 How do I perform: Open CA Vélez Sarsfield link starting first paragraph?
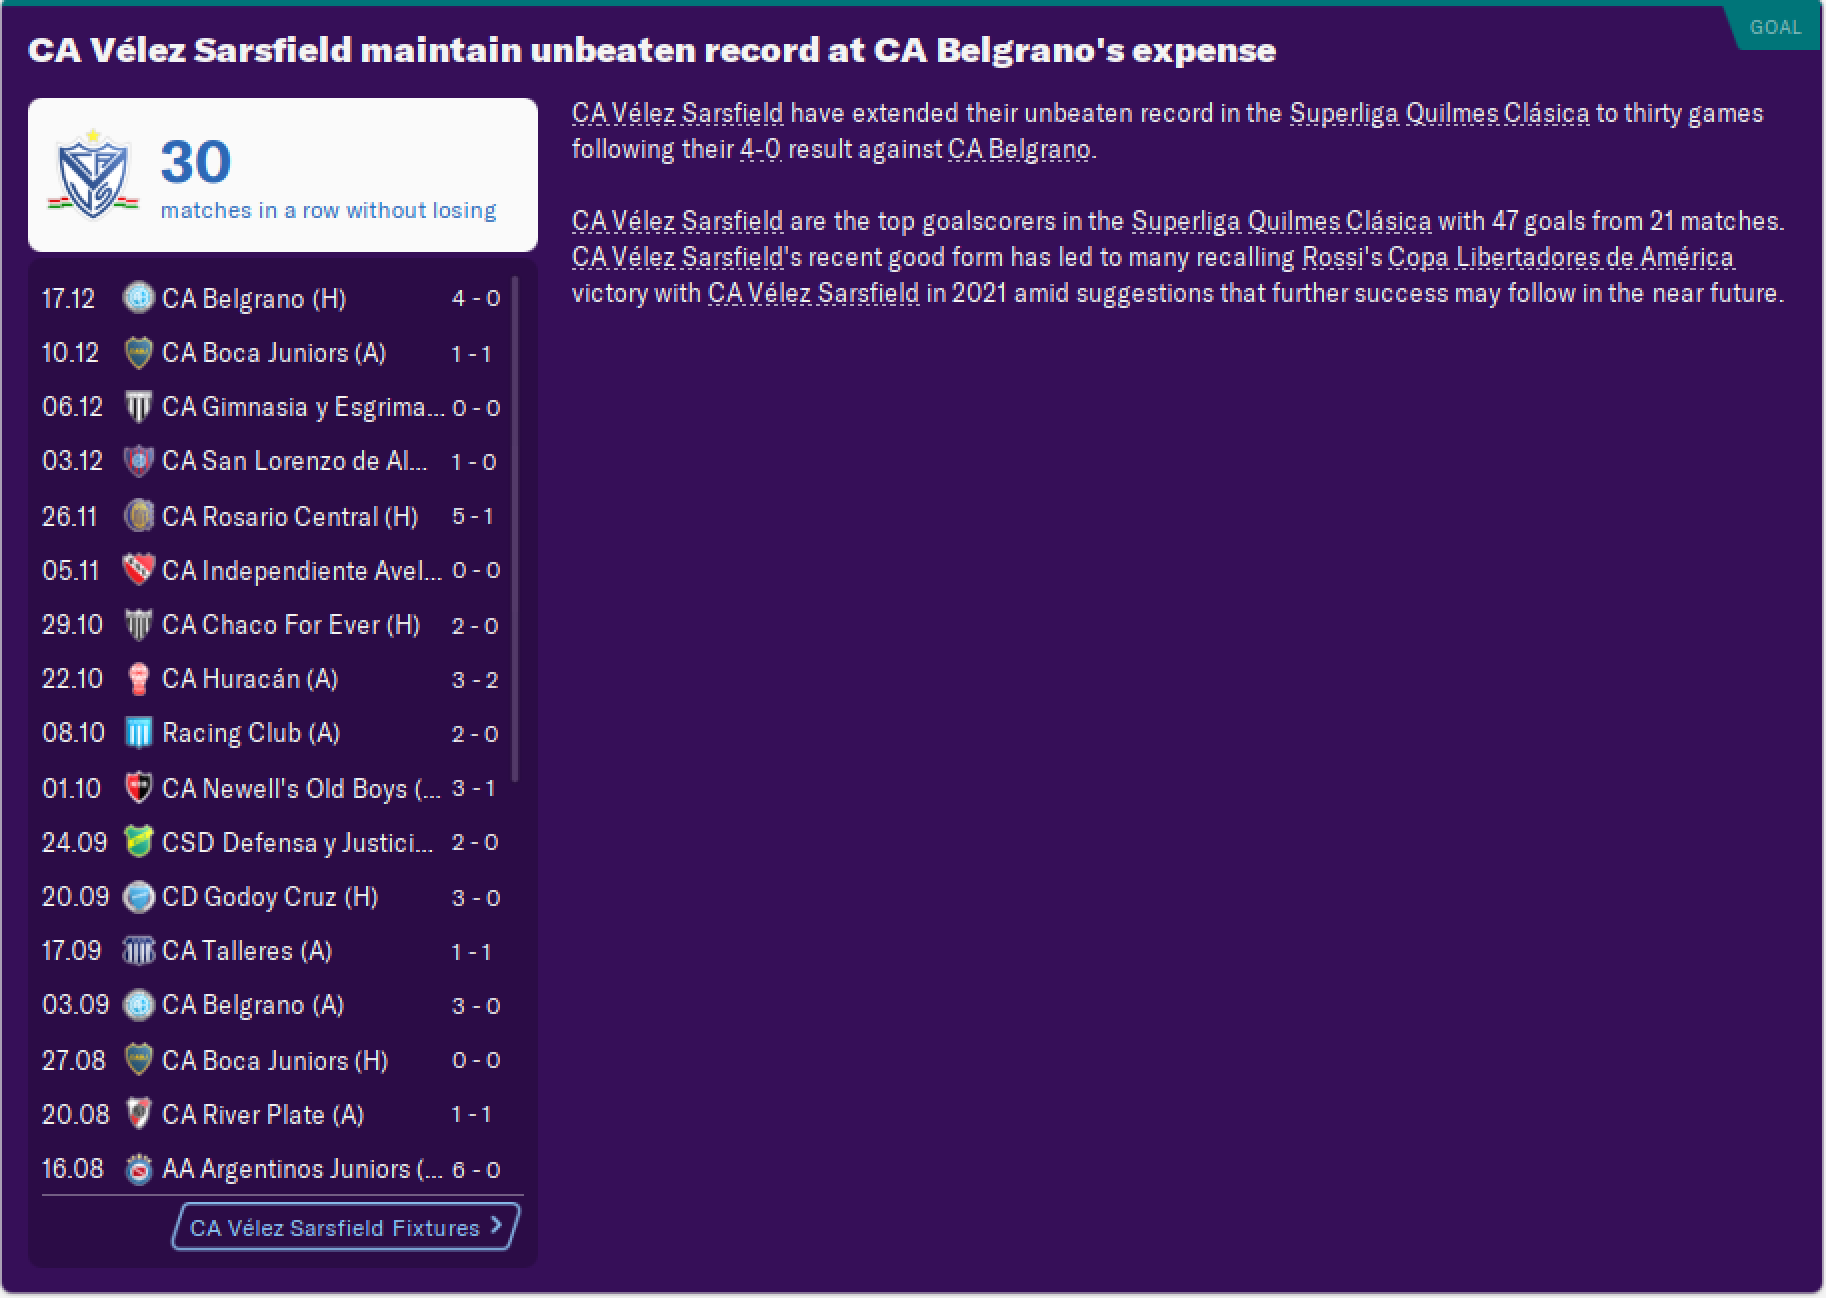[x=677, y=113]
